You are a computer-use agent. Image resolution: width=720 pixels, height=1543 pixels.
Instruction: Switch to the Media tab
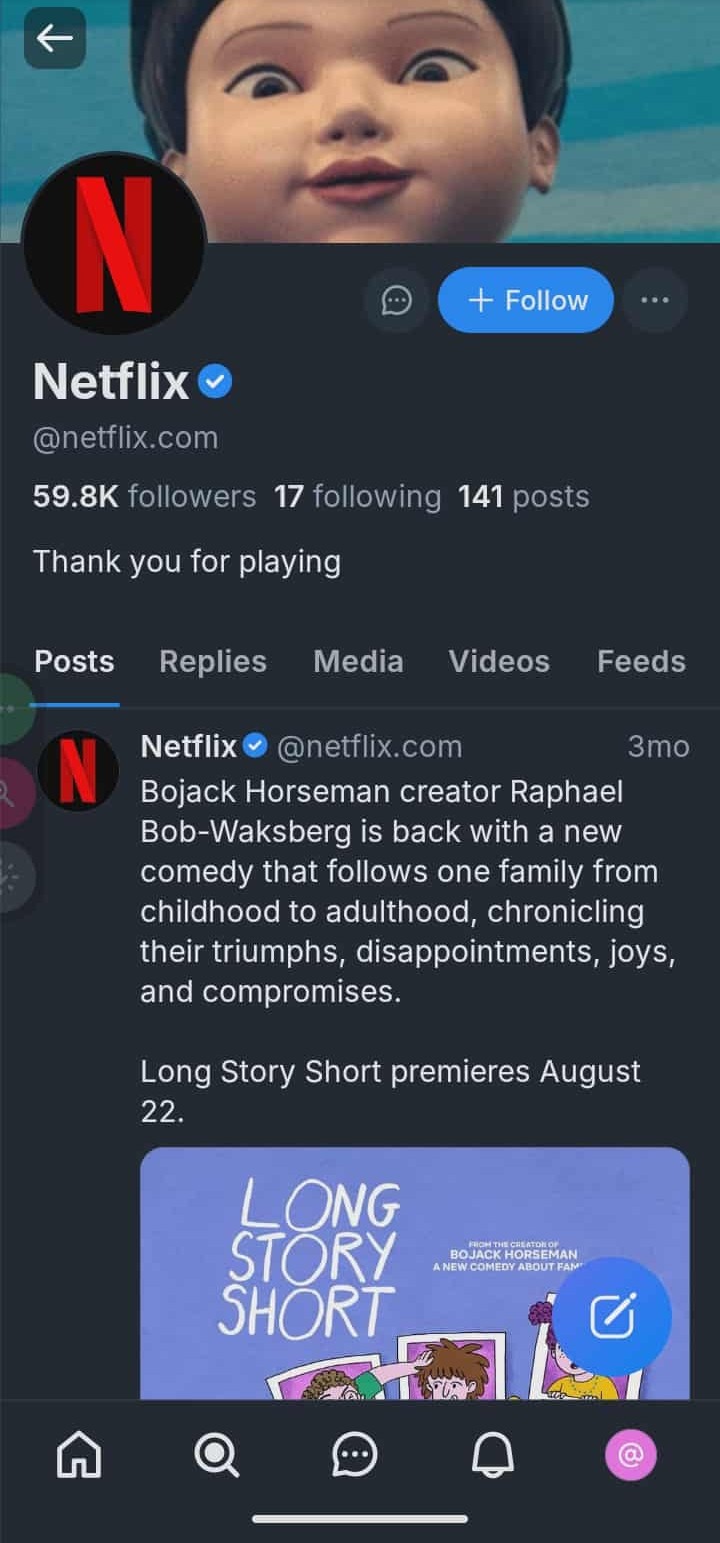[x=358, y=661]
